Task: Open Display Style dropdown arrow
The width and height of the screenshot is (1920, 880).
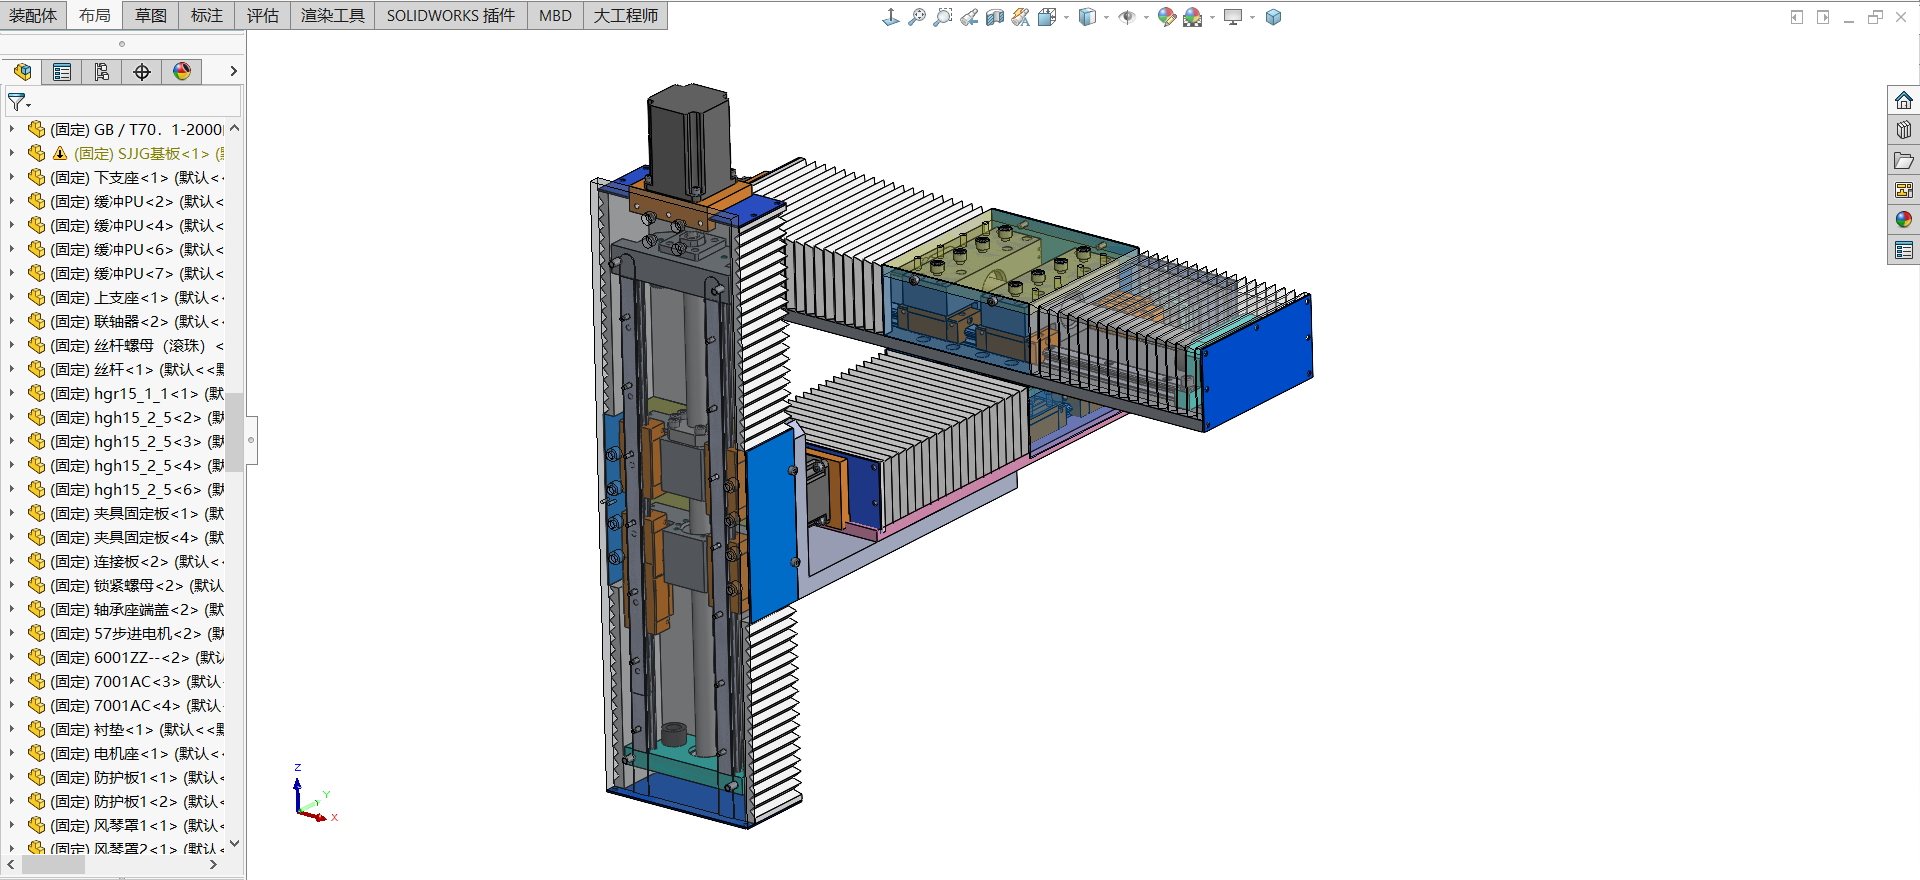Action: 1106,18
